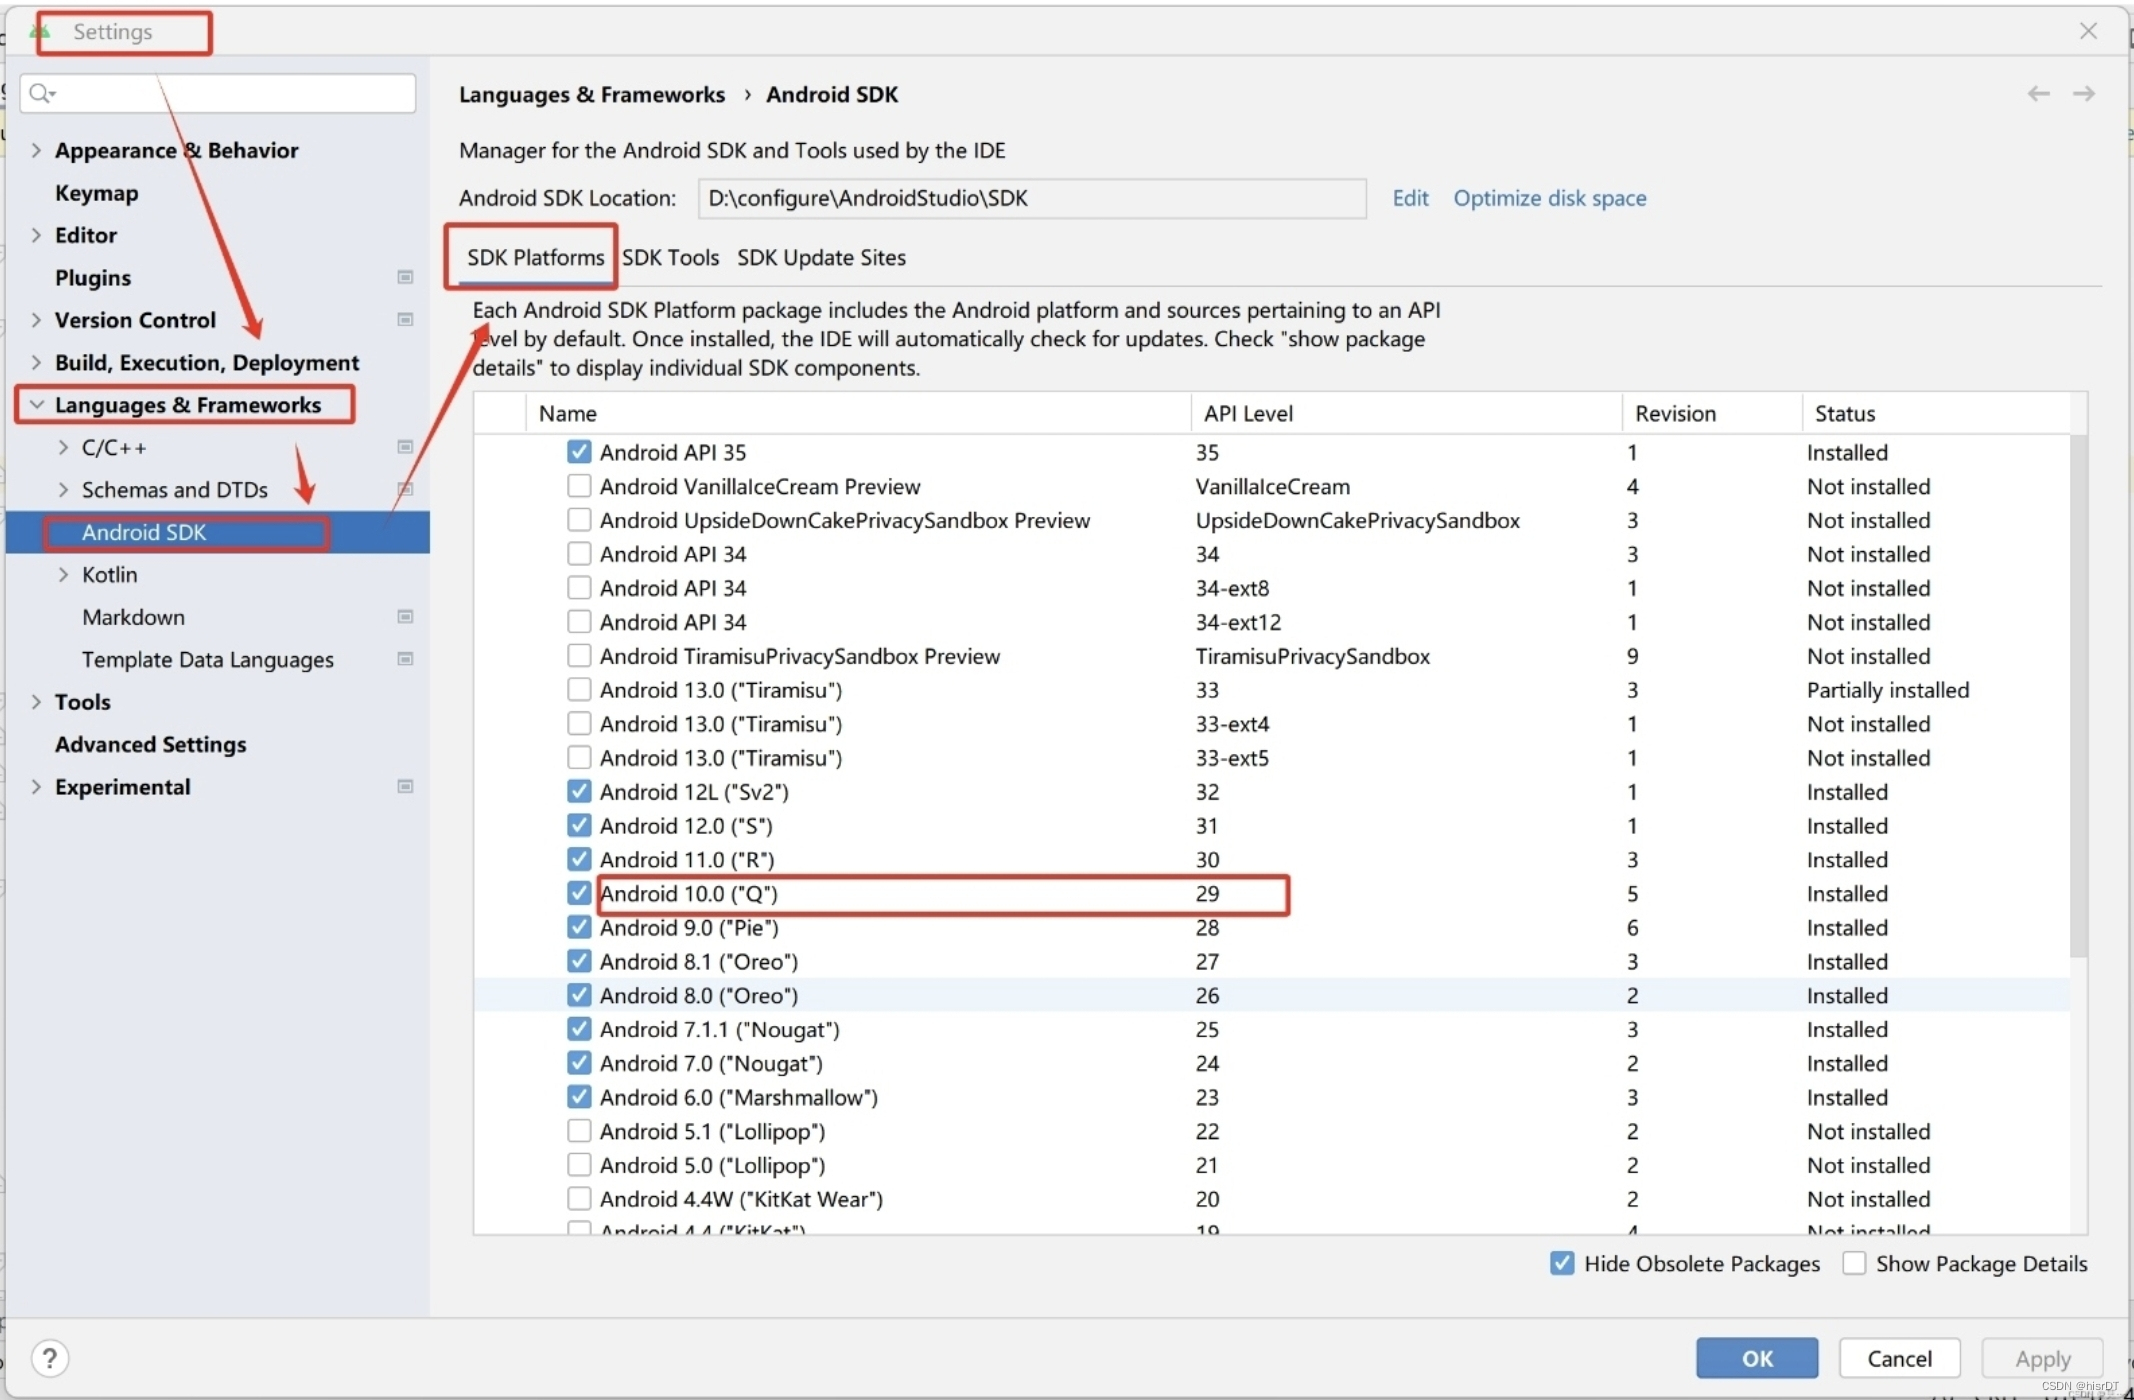The height and width of the screenshot is (1400, 2134).
Task: Click Languages & Frameworks breadcrumb
Action: tap(591, 94)
